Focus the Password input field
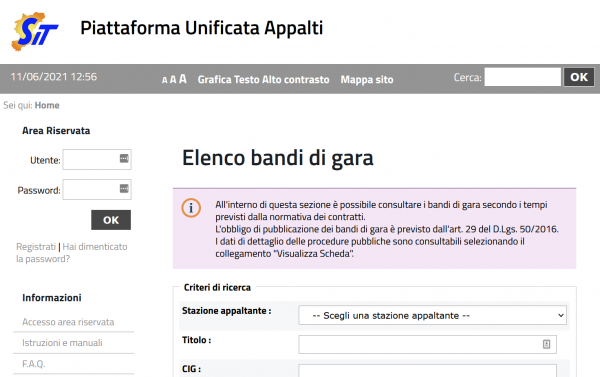600x377 pixels. tap(97, 189)
